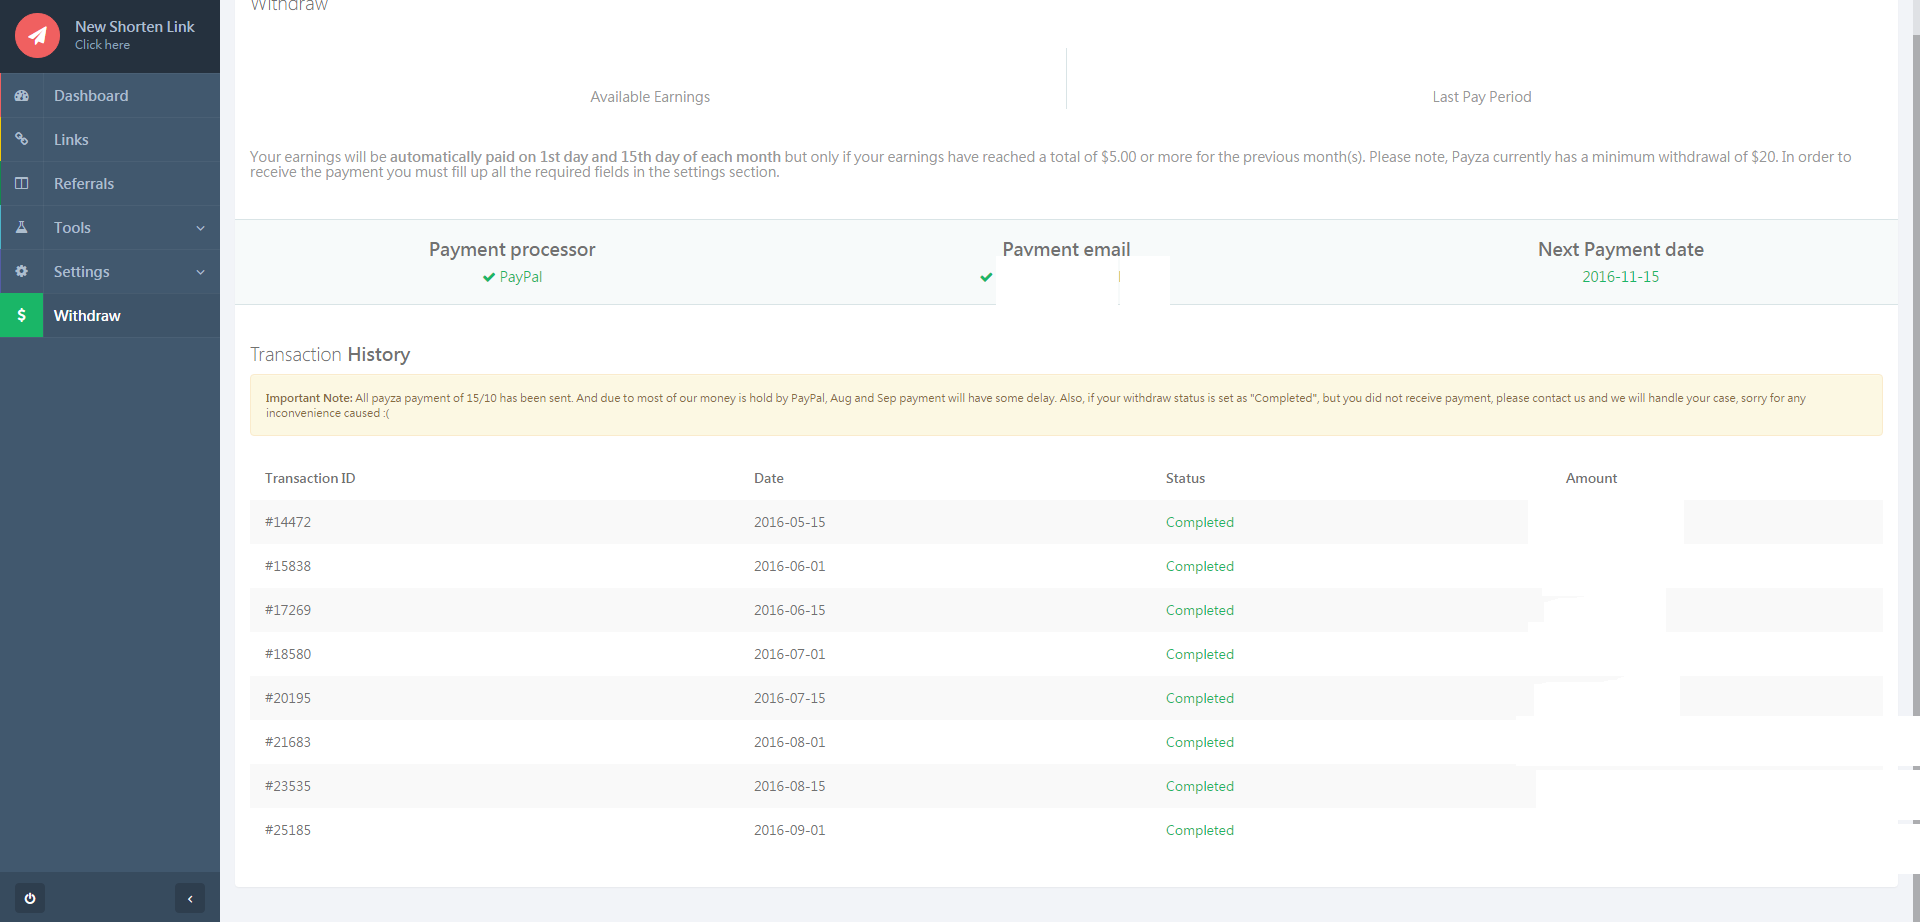The height and width of the screenshot is (922, 1920).
Task: Expand the Settings submenu arrow
Action: point(200,272)
